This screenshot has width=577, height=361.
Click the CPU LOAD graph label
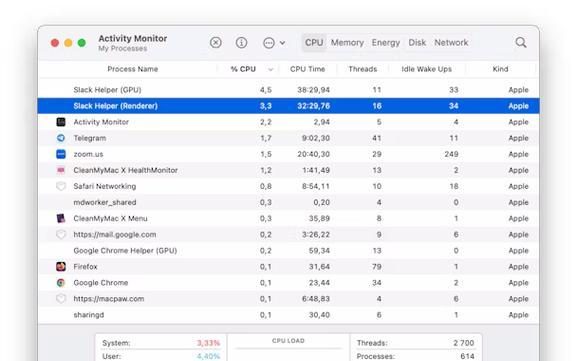click(288, 341)
